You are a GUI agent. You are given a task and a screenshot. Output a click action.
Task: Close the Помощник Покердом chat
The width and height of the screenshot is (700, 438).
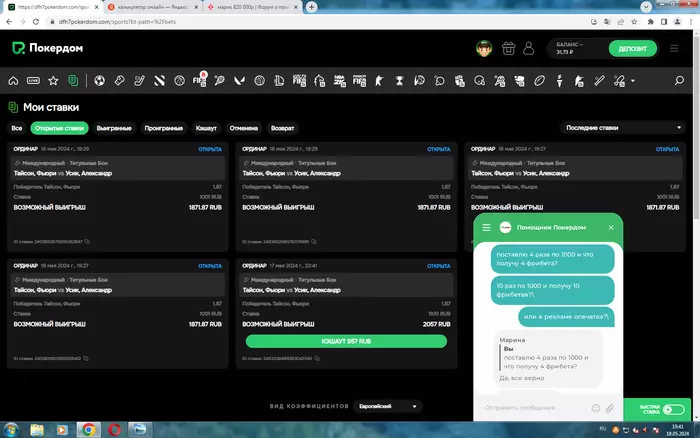tap(611, 228)
